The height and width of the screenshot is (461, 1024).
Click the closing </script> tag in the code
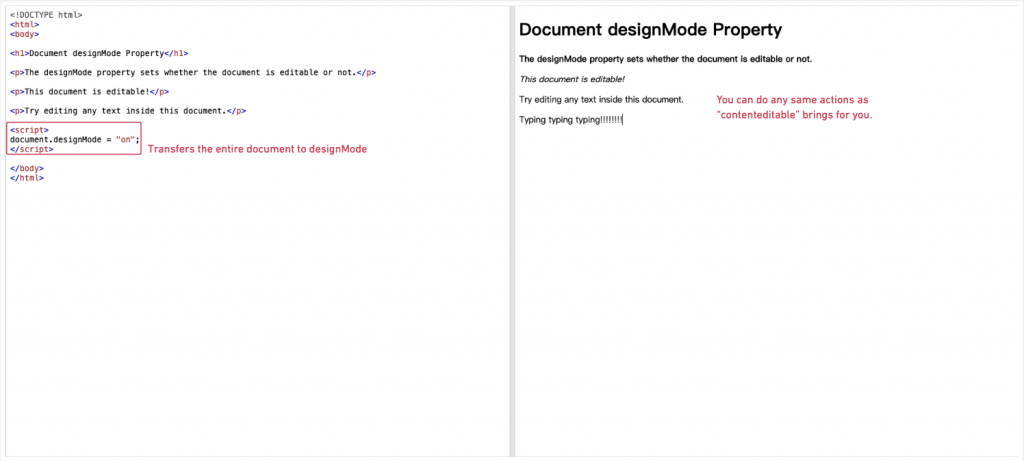(31, 149)
